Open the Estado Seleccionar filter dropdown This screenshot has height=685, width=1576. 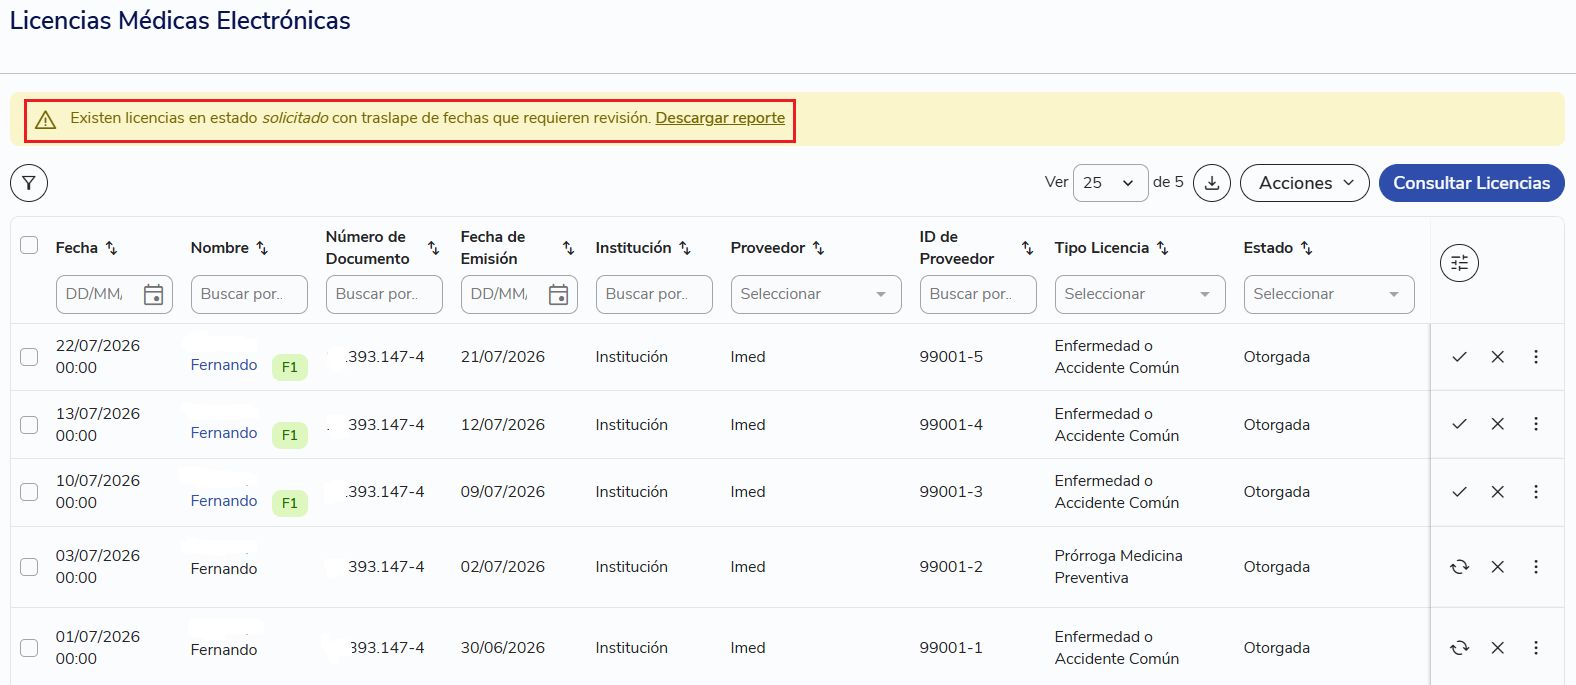(x=1328, y=294)
